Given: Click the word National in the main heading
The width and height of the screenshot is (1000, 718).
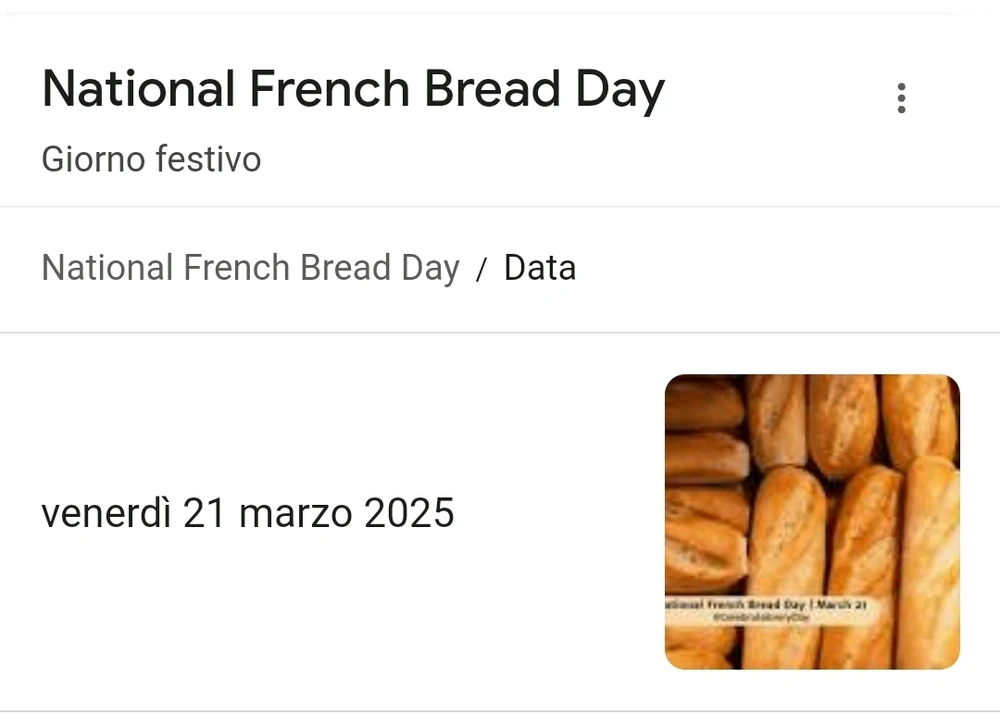Looking at the screenshot, I should click(x=137, y=90).
